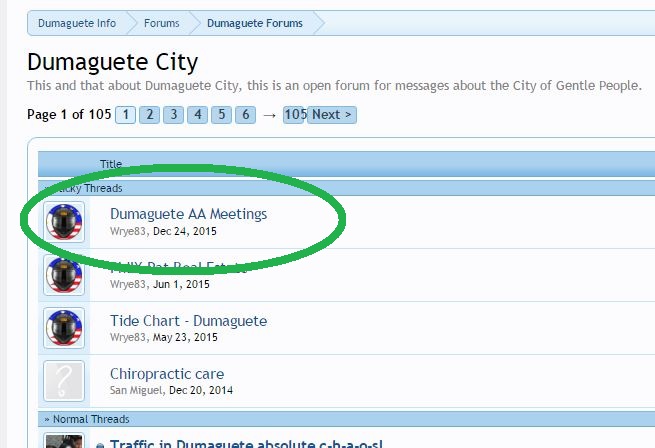Open the Tide Chart - Dumaguete thread
Screen dimensions: 655x448
coord(188,321)
